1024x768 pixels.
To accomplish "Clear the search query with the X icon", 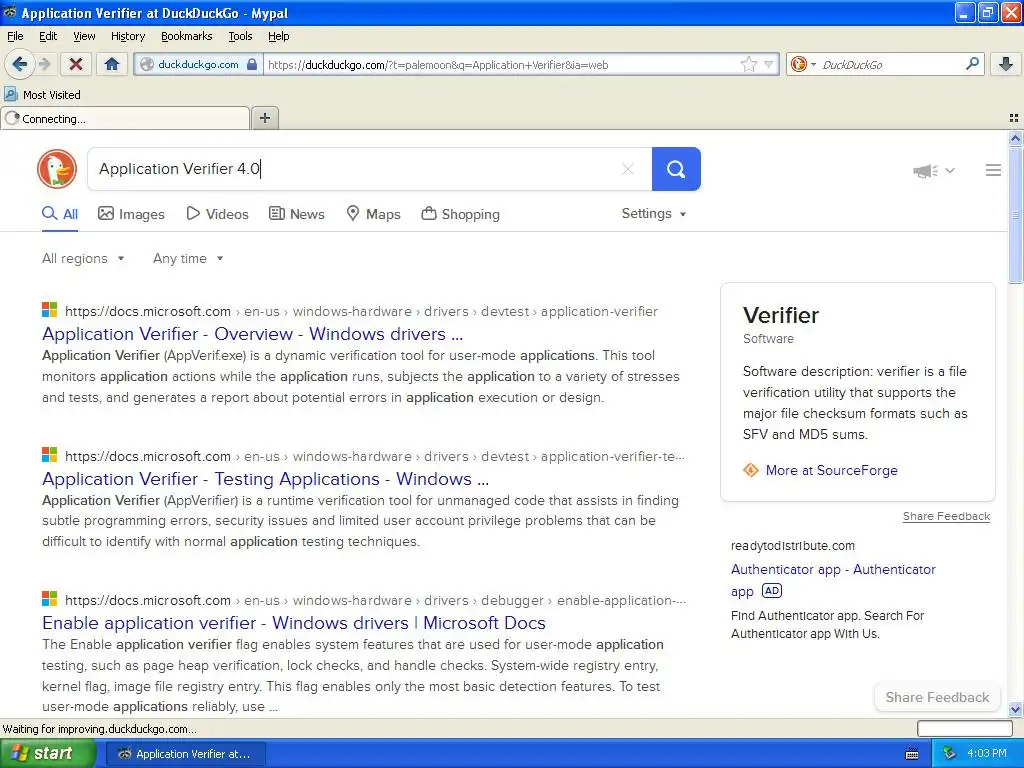I will pyautogui.click(x=628, y=169).
